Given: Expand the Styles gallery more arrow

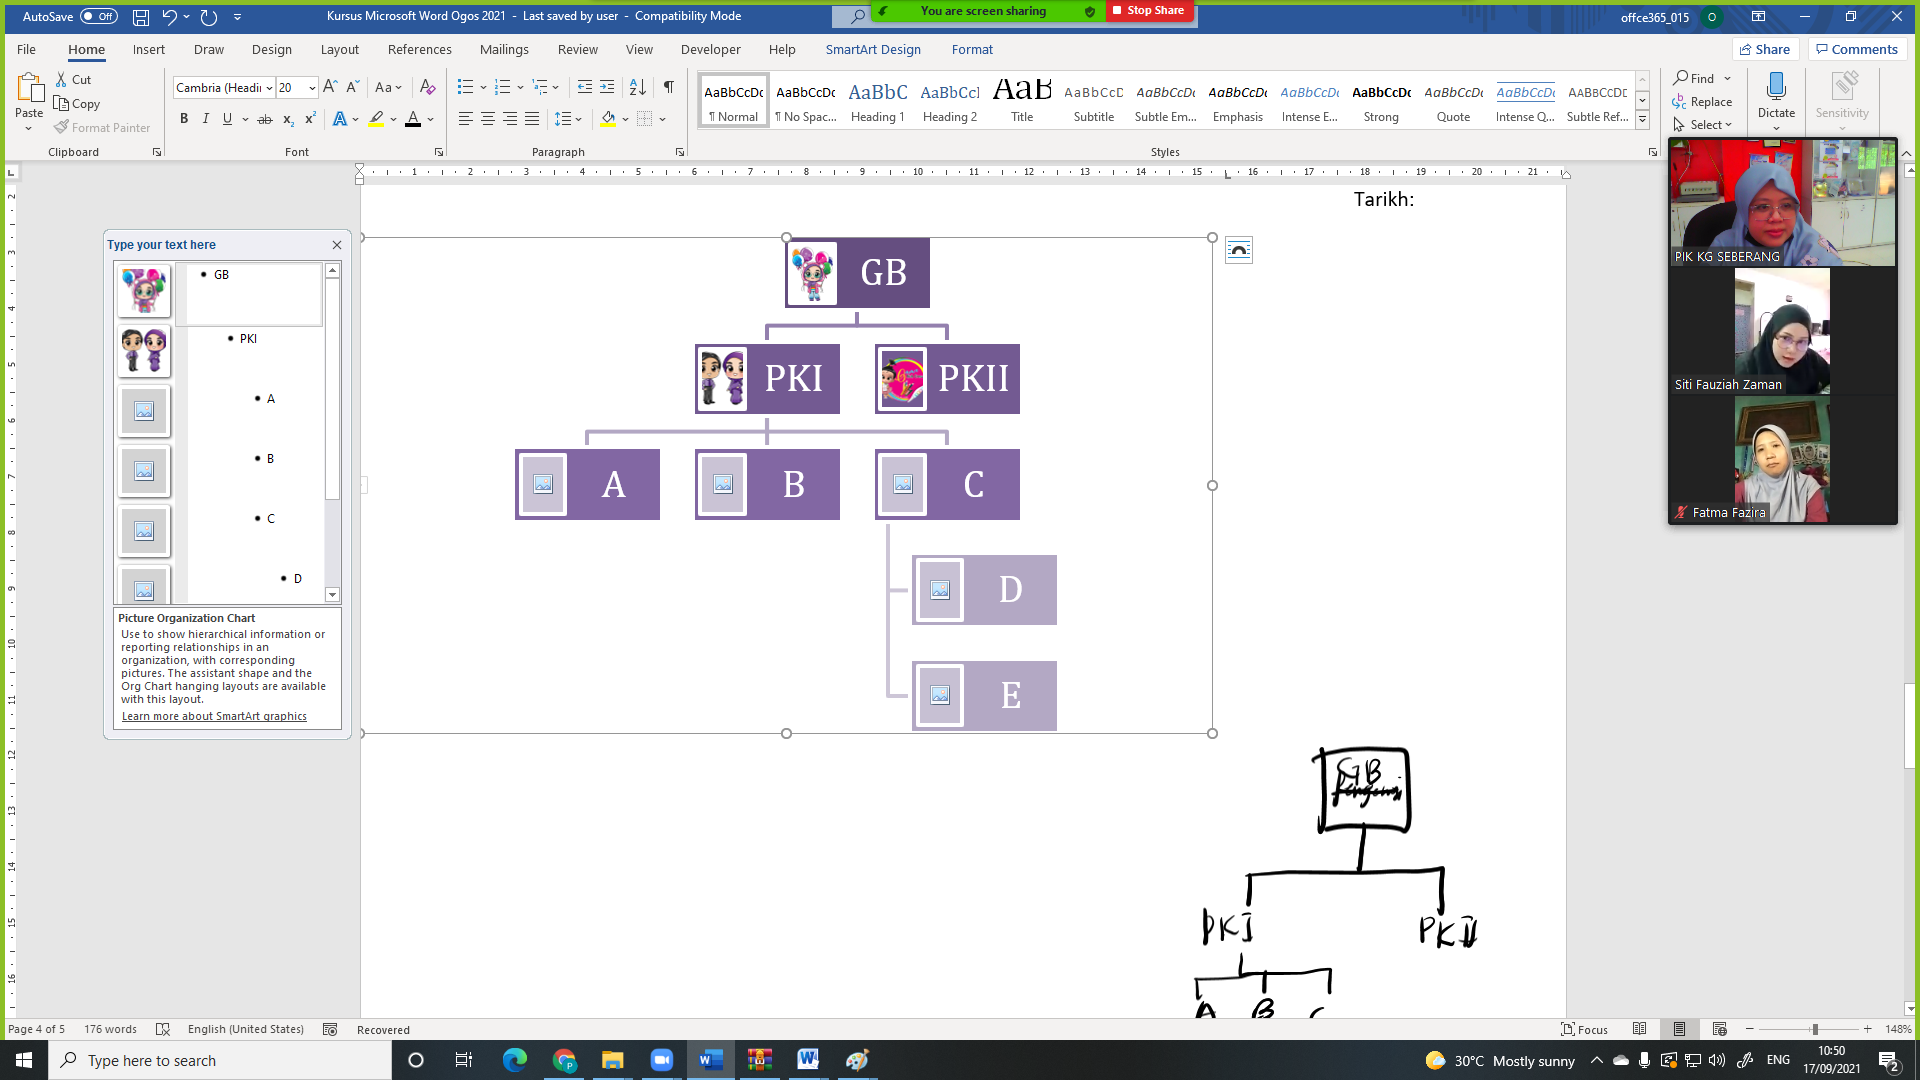Looking at the screenshot, I should tap(1642, 120).
